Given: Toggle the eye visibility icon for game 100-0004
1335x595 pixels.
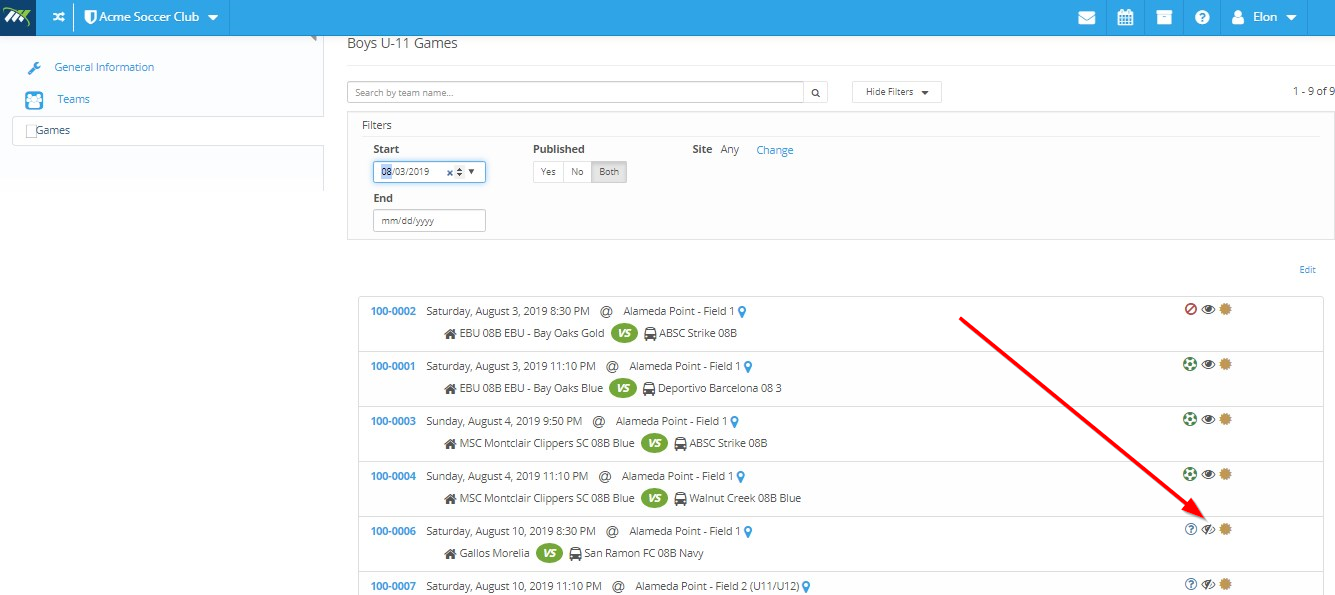Looking at the screenshot, I should (x=1208, y=474).
